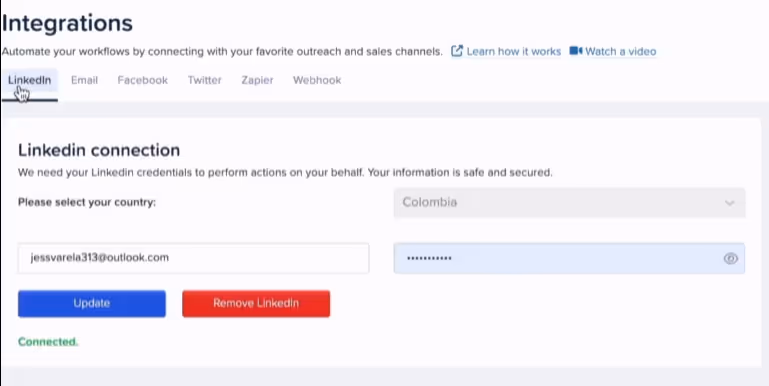Click the video camera icon
The height and width of the screenshot is (386, 769).
576,51
